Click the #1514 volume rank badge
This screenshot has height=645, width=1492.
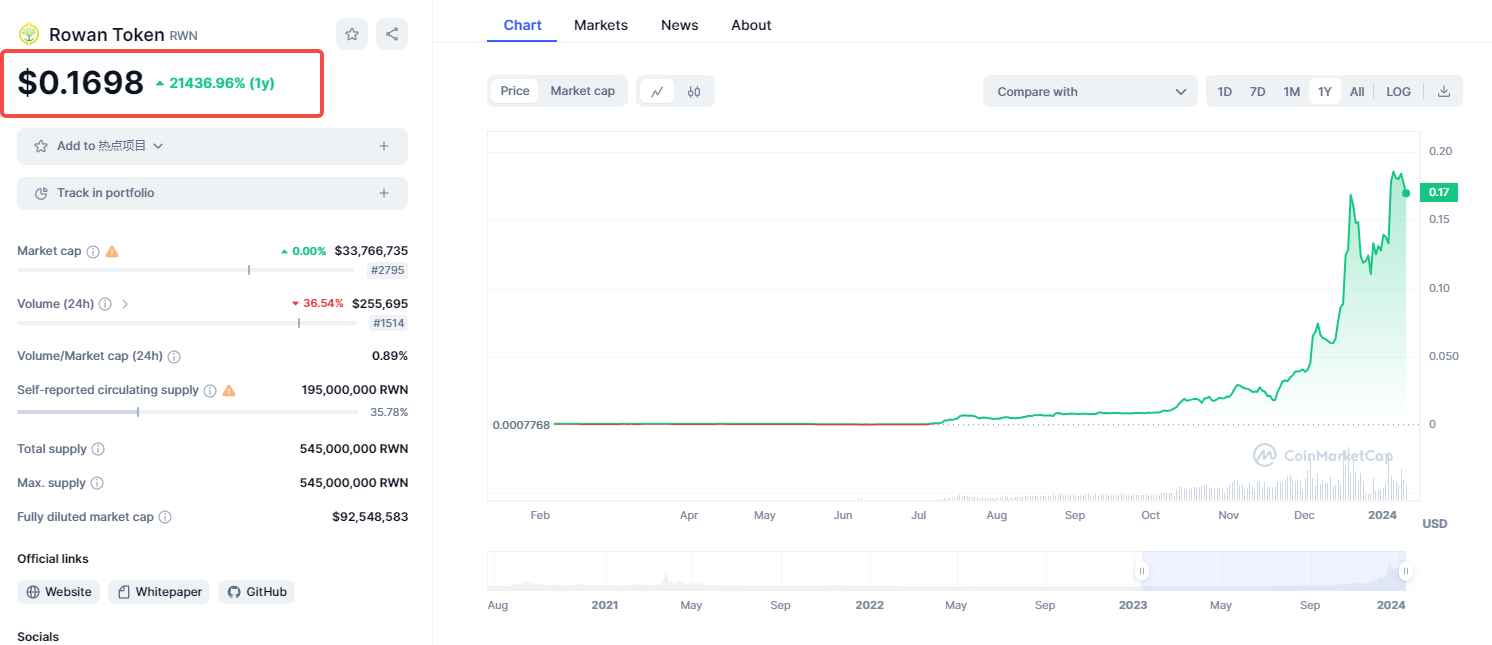coord(388,323)
